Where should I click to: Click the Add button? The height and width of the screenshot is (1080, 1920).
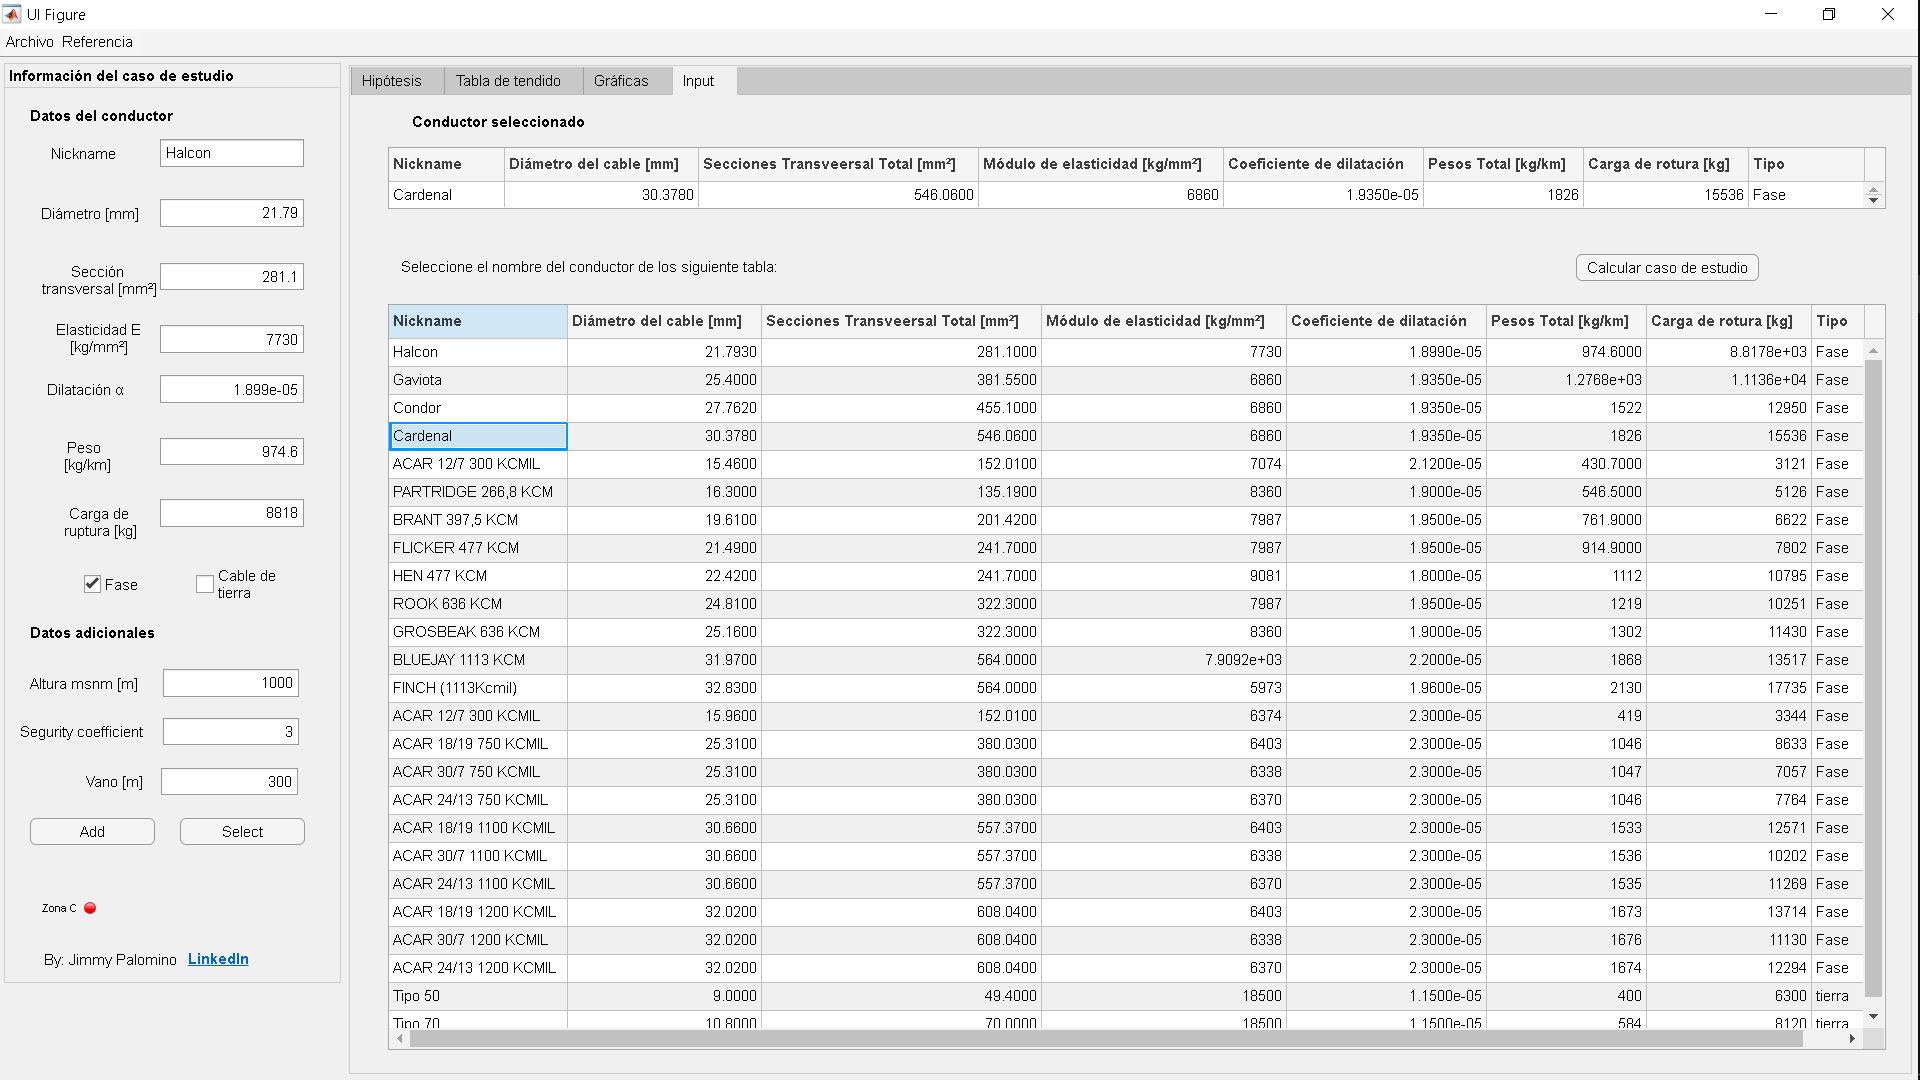(92, 831)
